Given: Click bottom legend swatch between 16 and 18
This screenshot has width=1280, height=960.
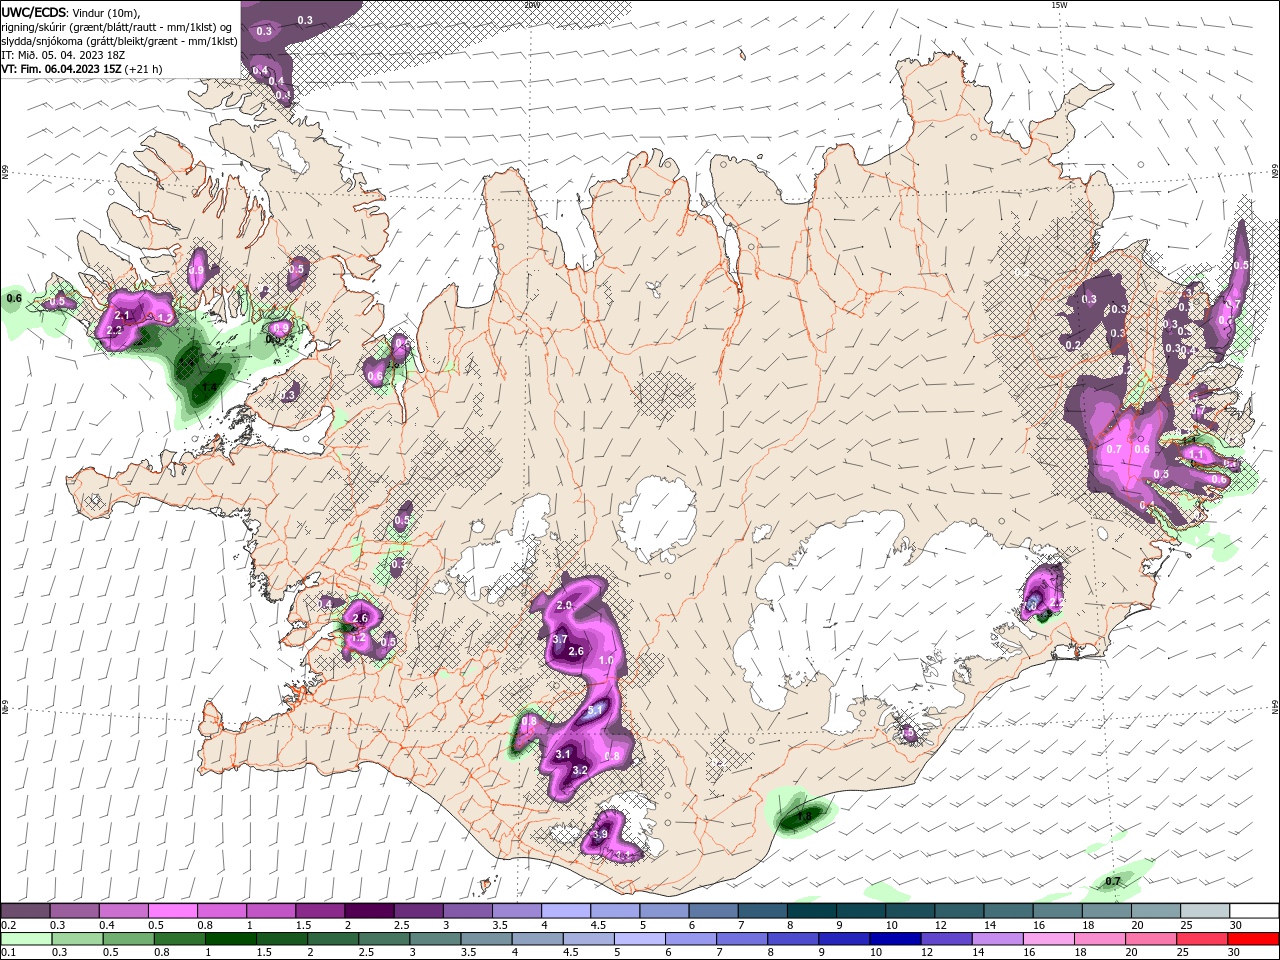Looking at the screenshot, I should tap(1047, 939).
